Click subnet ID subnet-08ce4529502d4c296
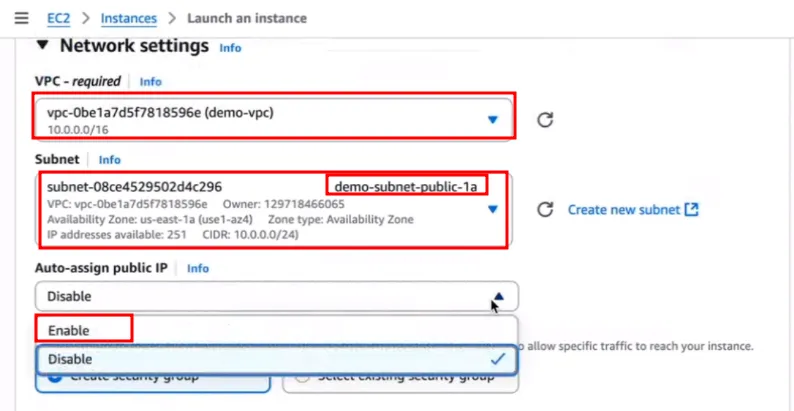 coord(134,187)
